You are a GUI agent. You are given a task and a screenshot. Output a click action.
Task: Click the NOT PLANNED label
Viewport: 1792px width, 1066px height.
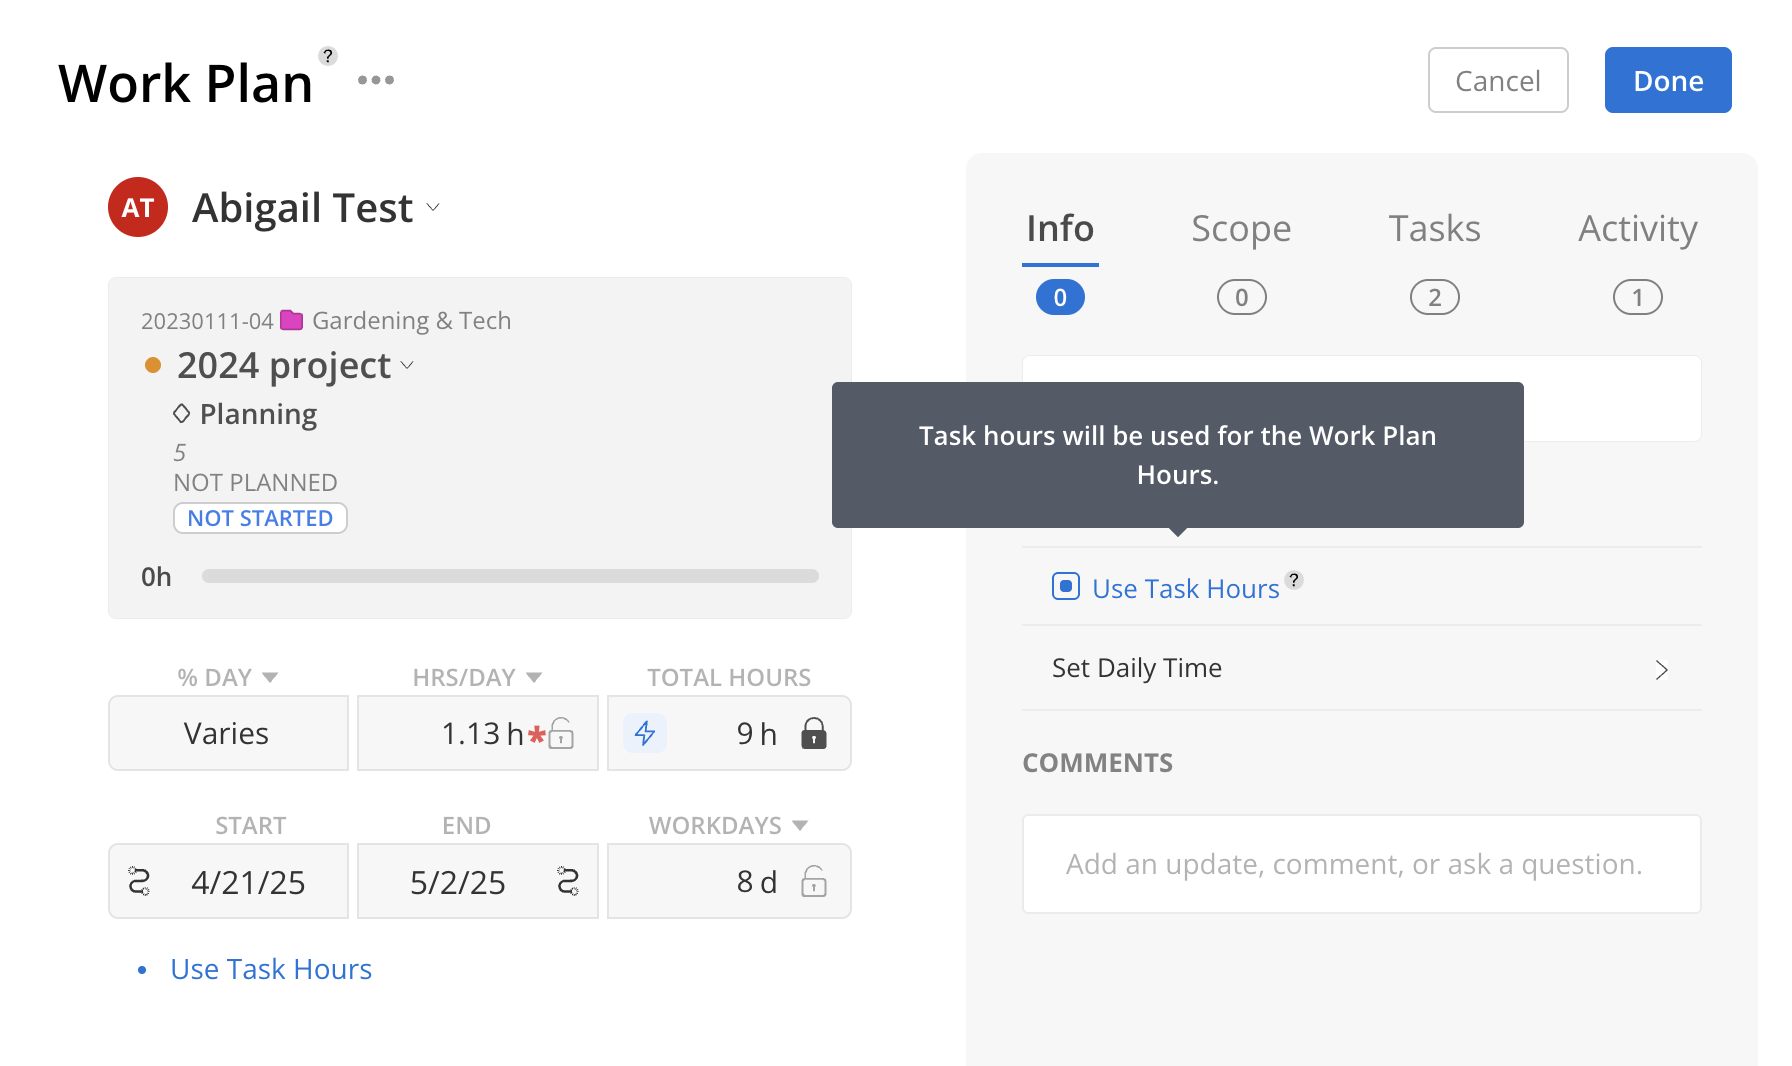click(255, 482)
